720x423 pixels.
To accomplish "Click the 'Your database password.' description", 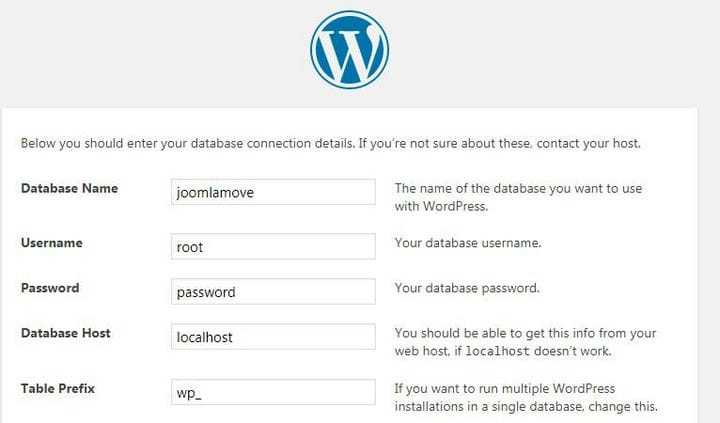I will 467,288.
